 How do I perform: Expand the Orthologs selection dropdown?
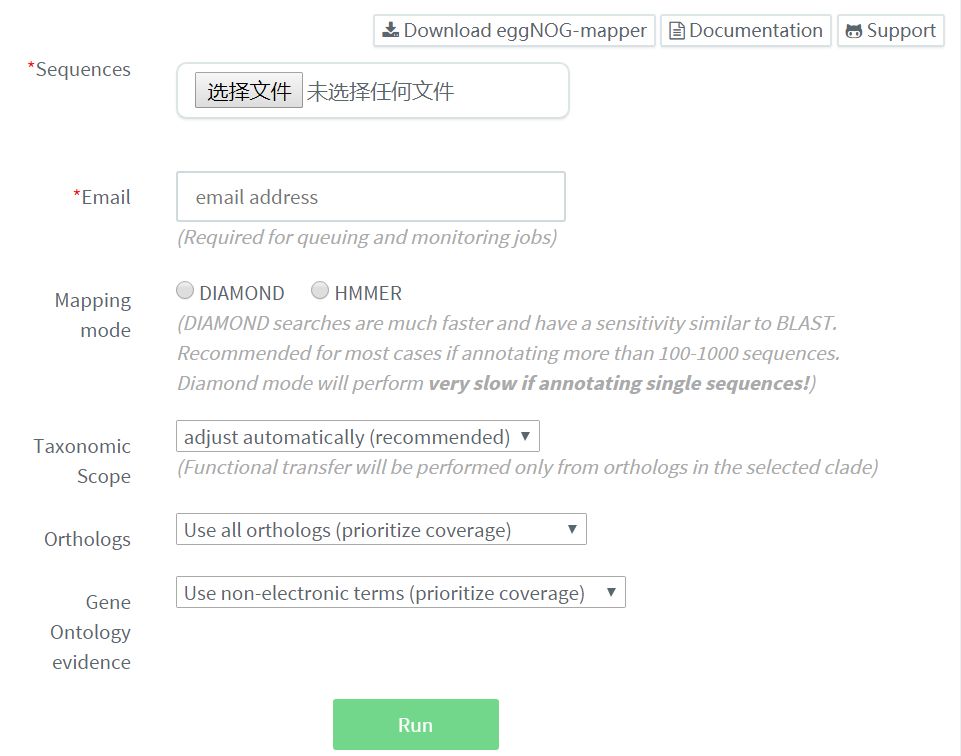(x=380, y=530)
